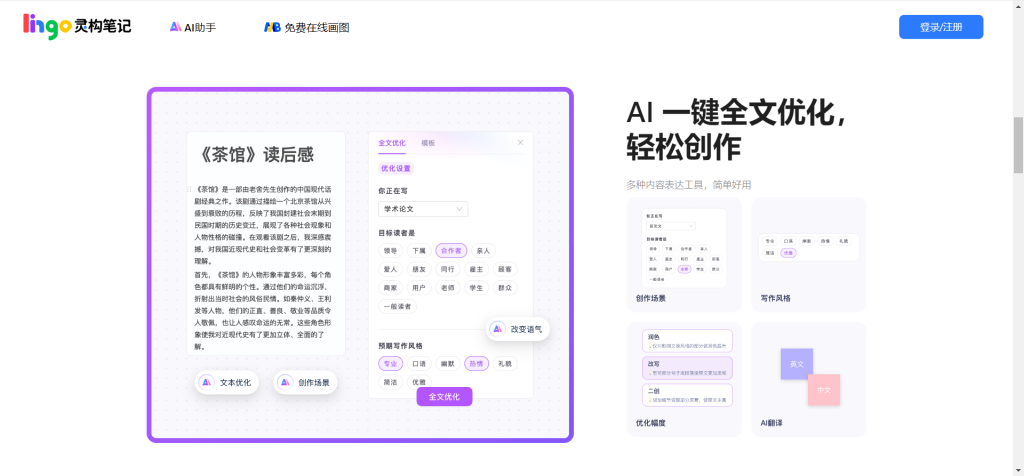Click the lingo 灵构笔记 logo

click(77, 27)
